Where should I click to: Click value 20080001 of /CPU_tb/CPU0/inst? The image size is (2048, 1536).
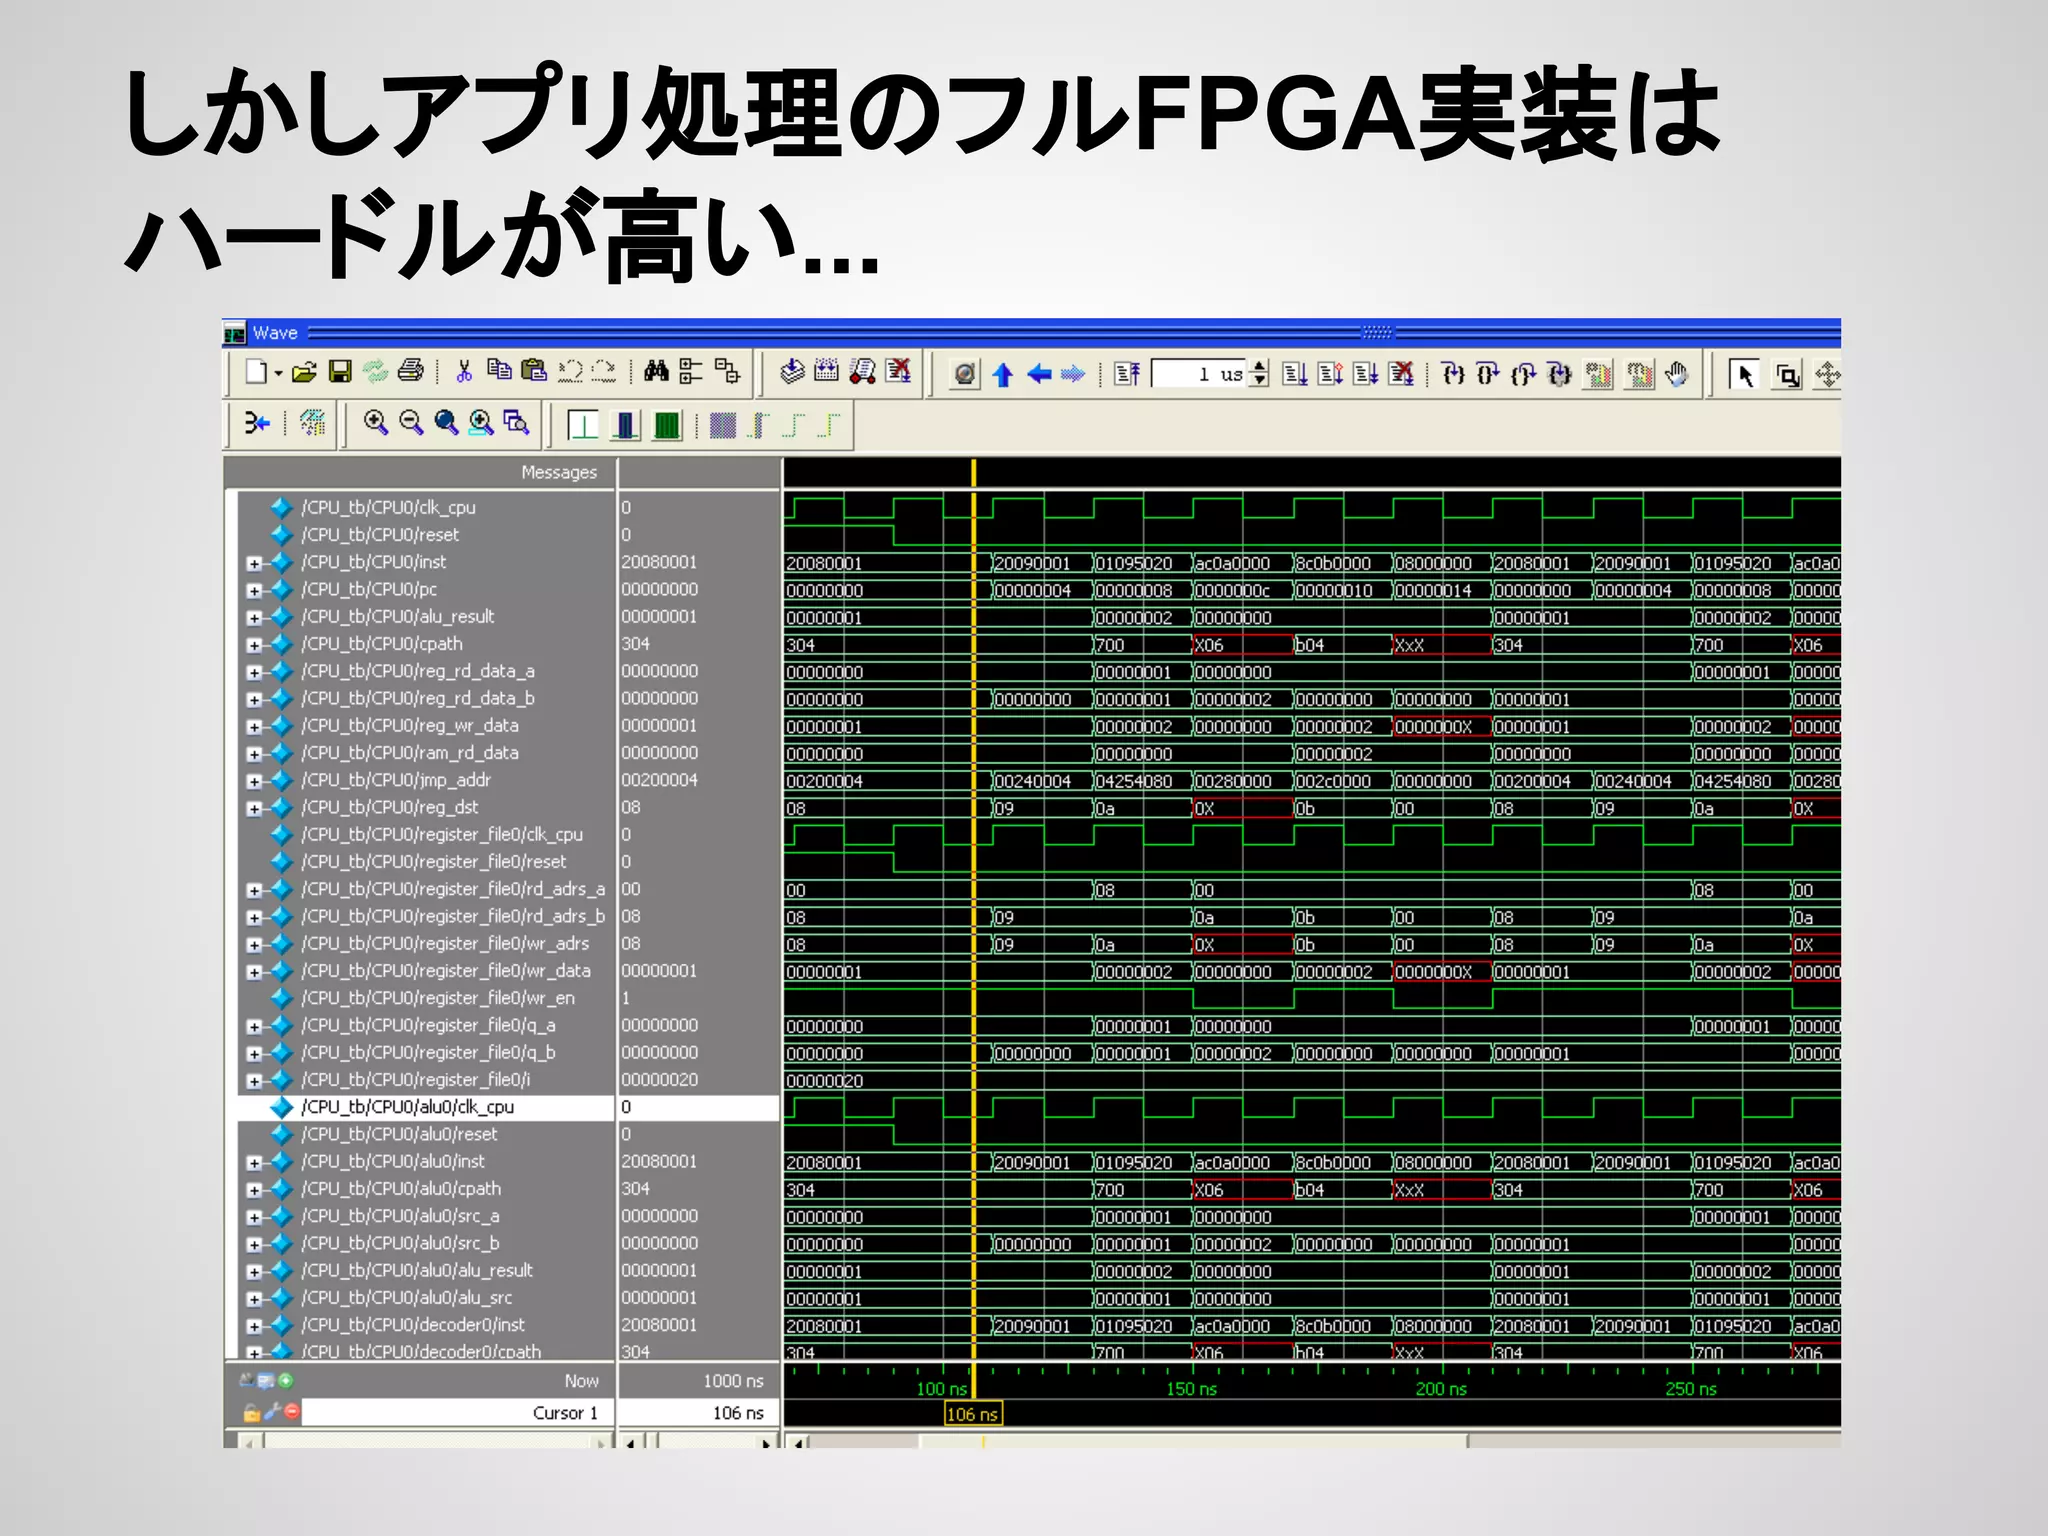coord(659,562)
